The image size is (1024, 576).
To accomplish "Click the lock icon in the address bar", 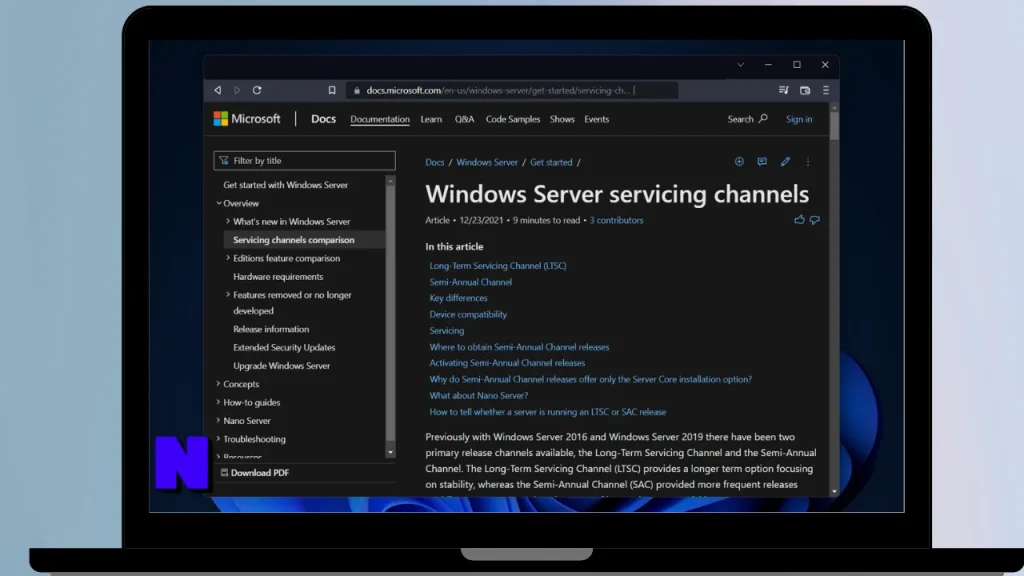I will click(357, 91).
